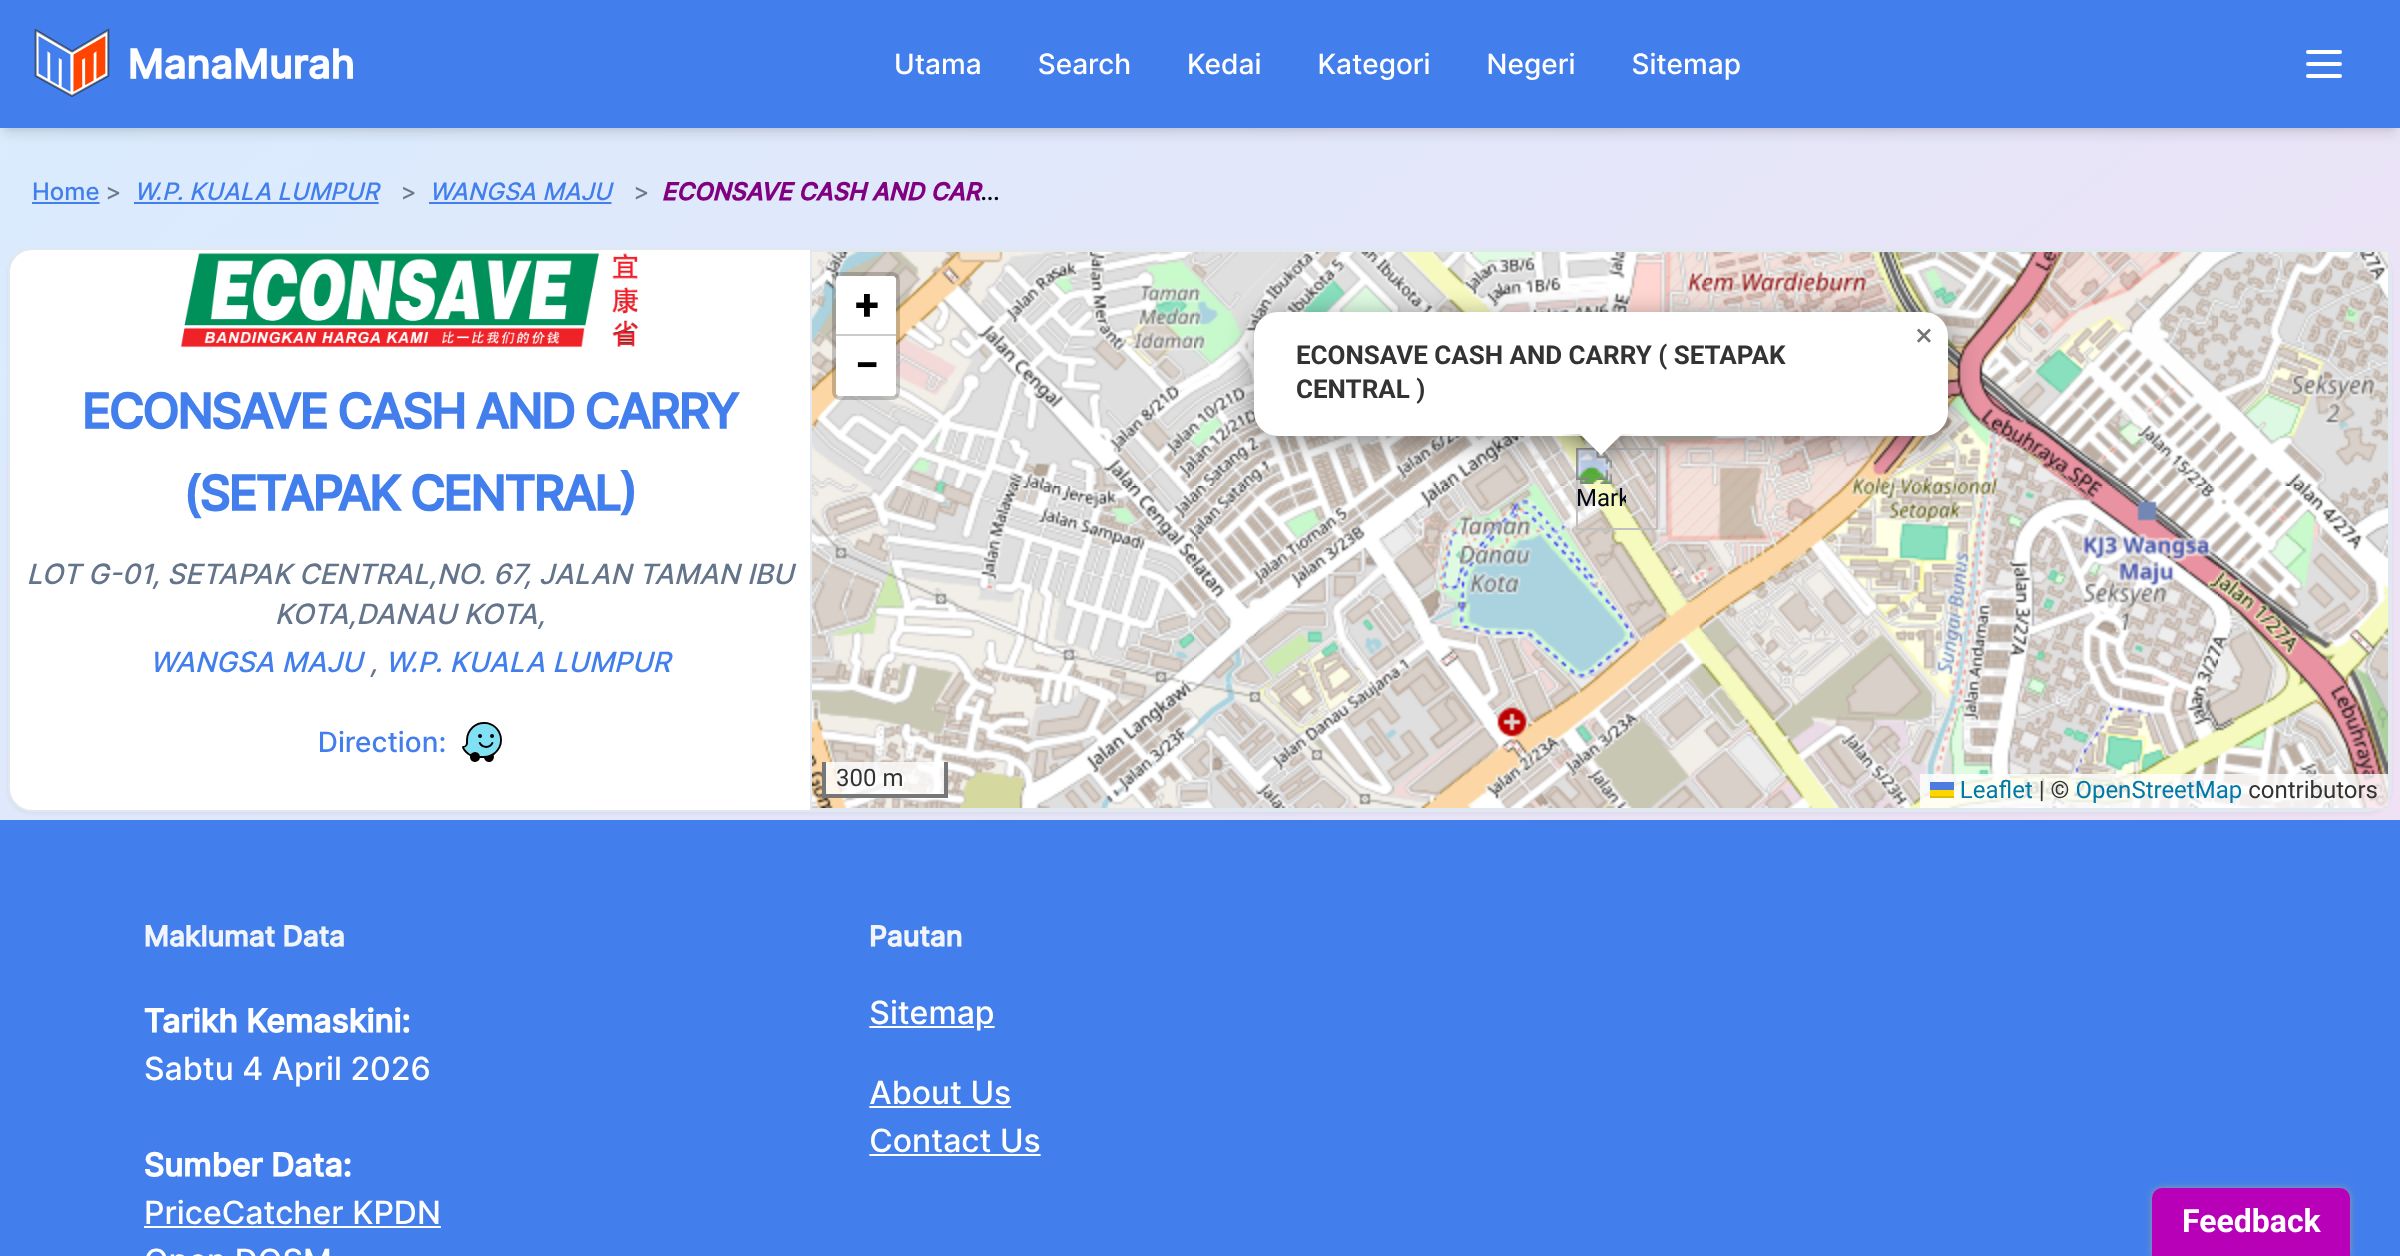Open PriceCatcher KPDN link
Screen dimensions: 2400x1256
coord(292,1212)
